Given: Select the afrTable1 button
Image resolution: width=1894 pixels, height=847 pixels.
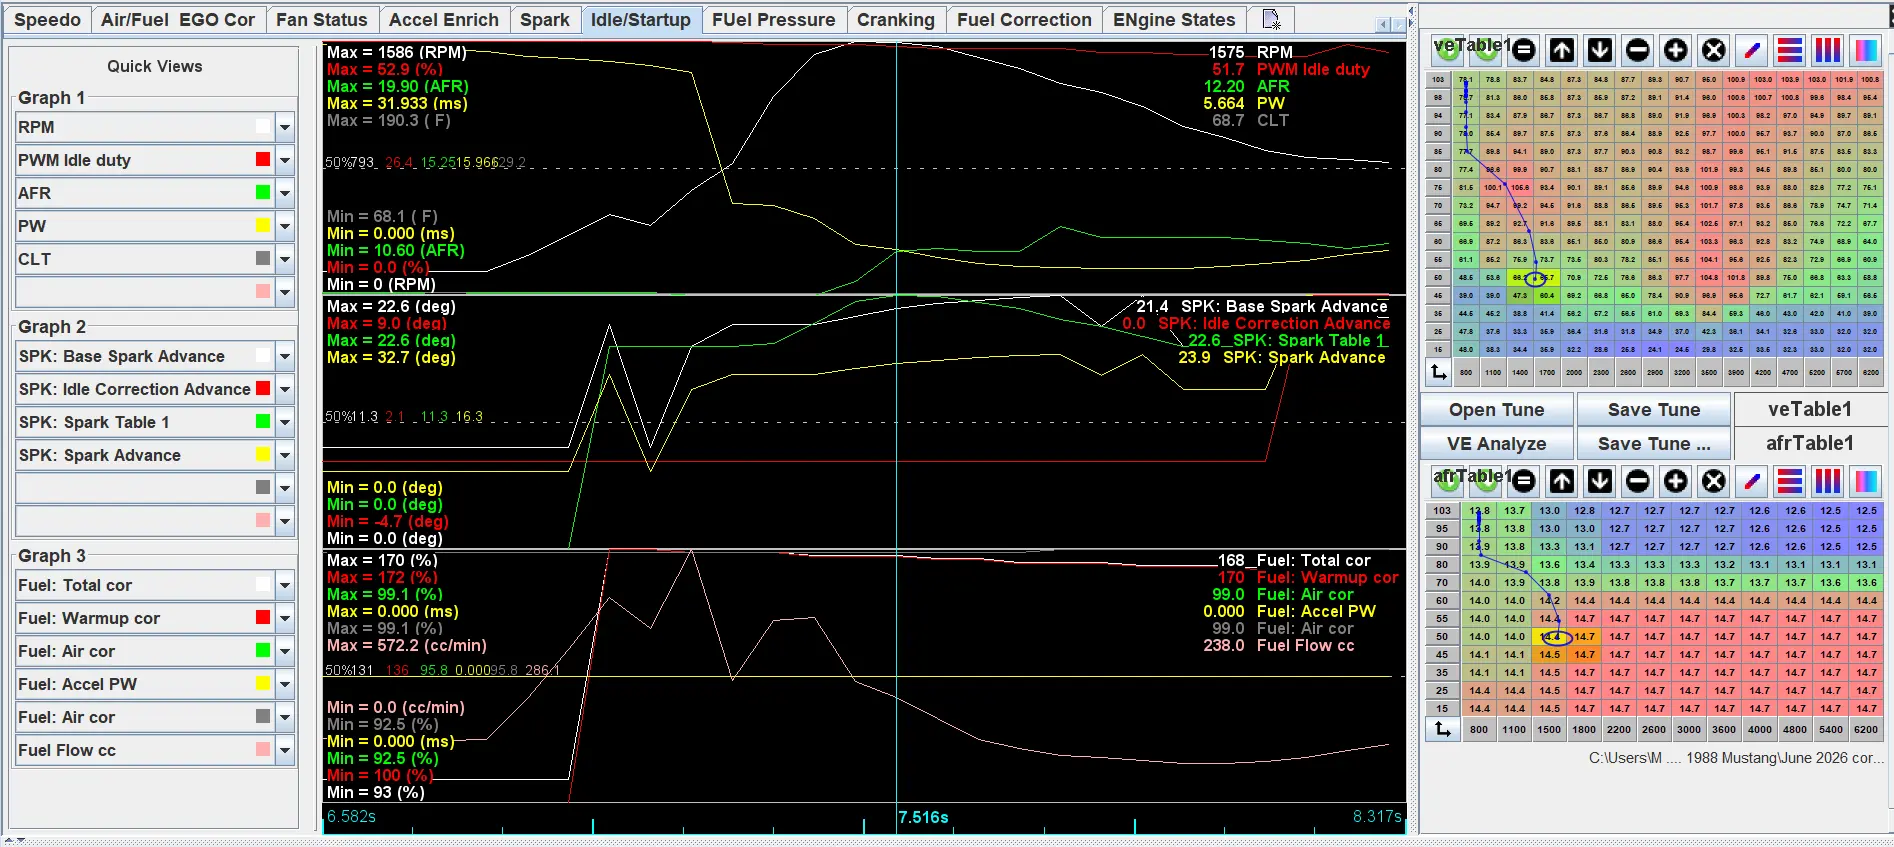Looking at the screenshot, I should pyautogui.click(x=1810, y=443).
